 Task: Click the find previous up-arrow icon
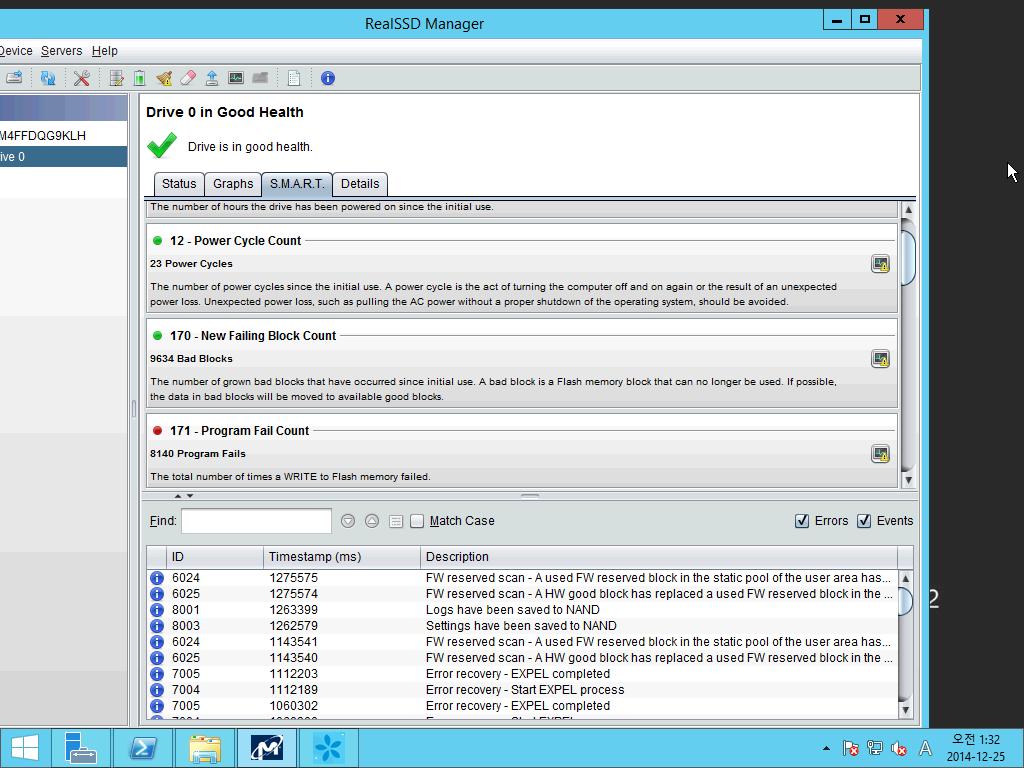click(x=372, y=521)
